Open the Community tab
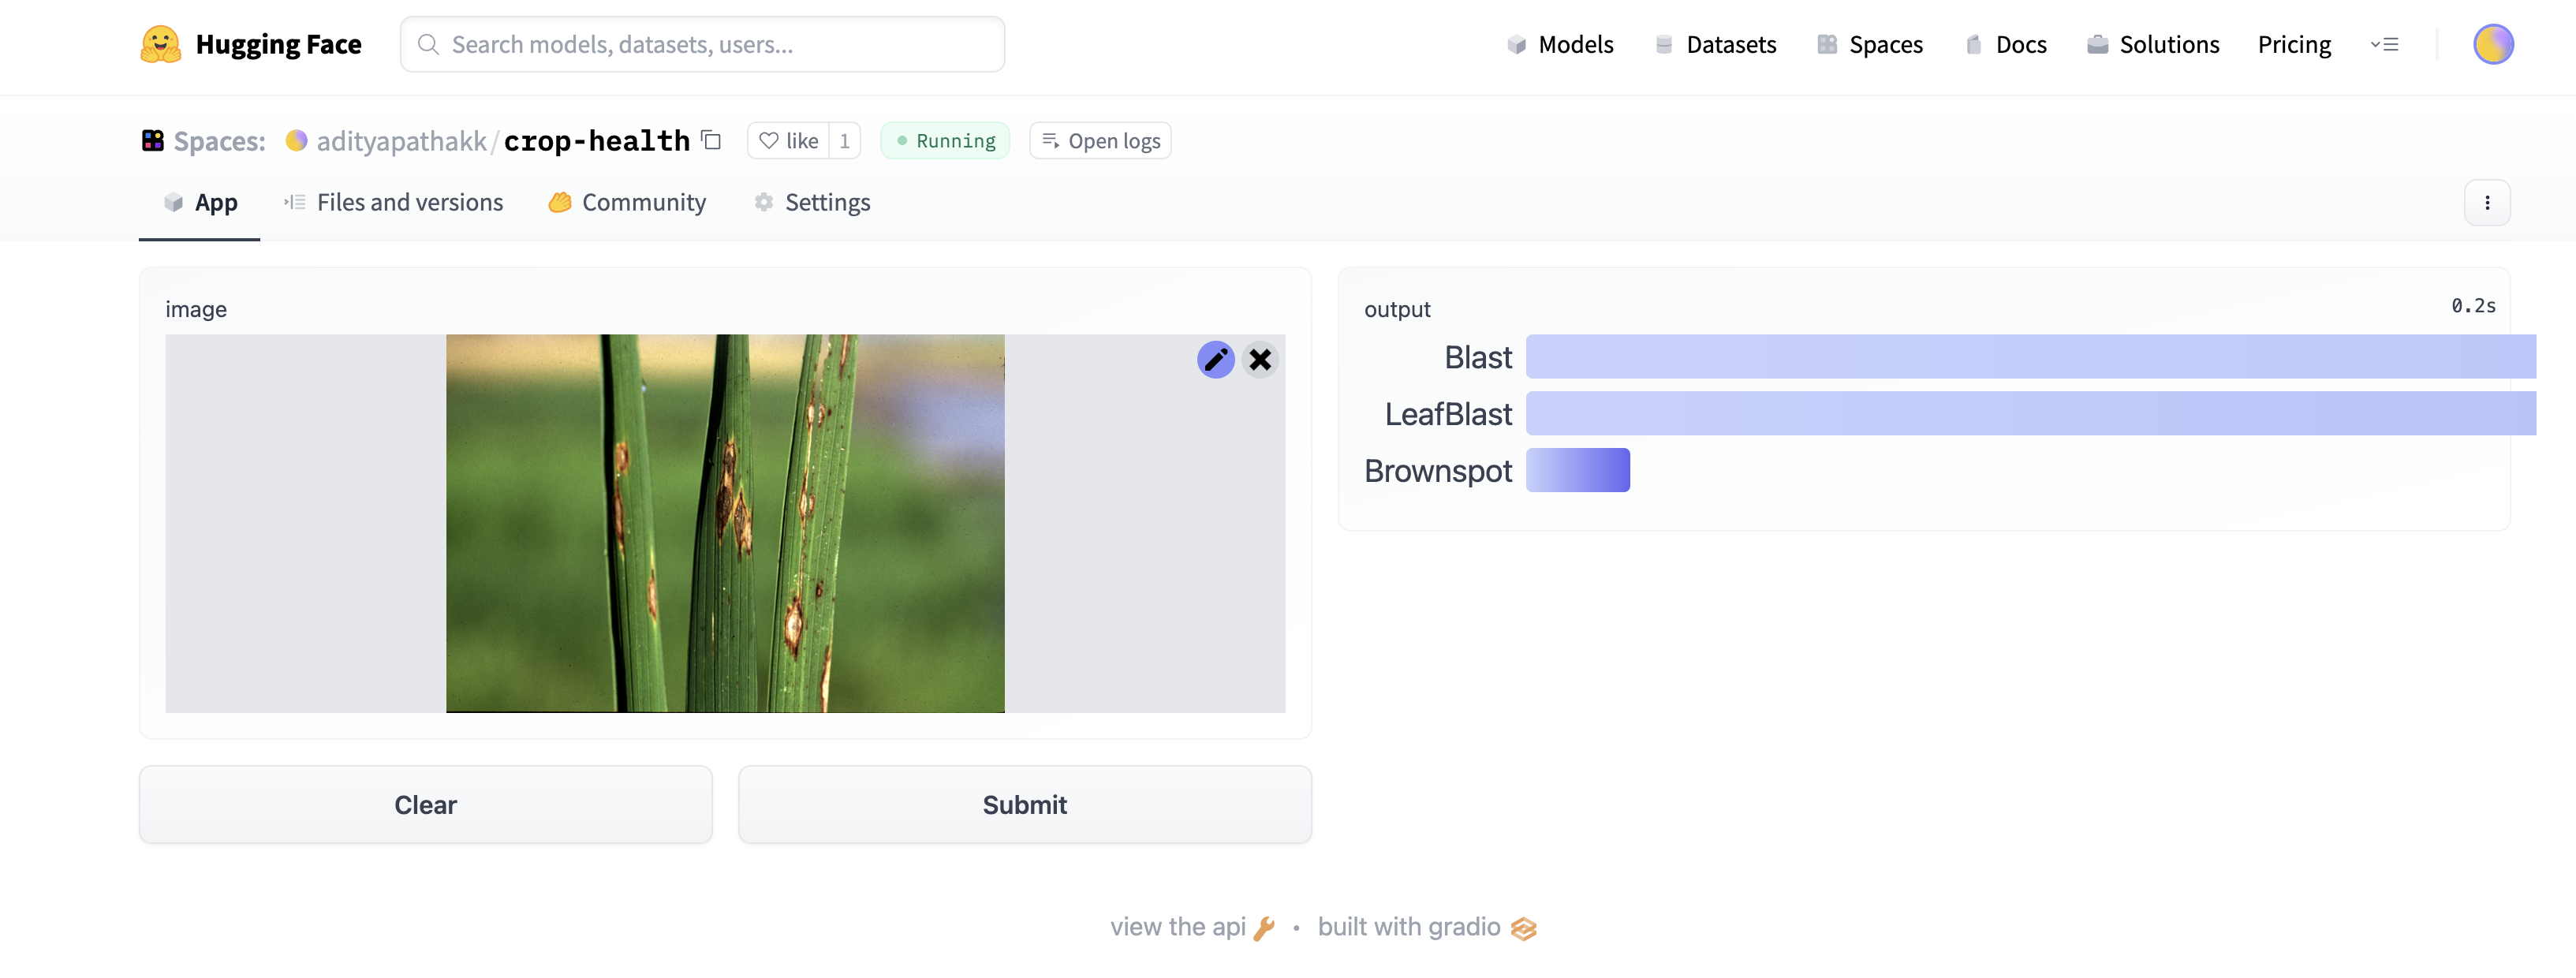This screenshot has height=978, width=2576. coord(627,202)
